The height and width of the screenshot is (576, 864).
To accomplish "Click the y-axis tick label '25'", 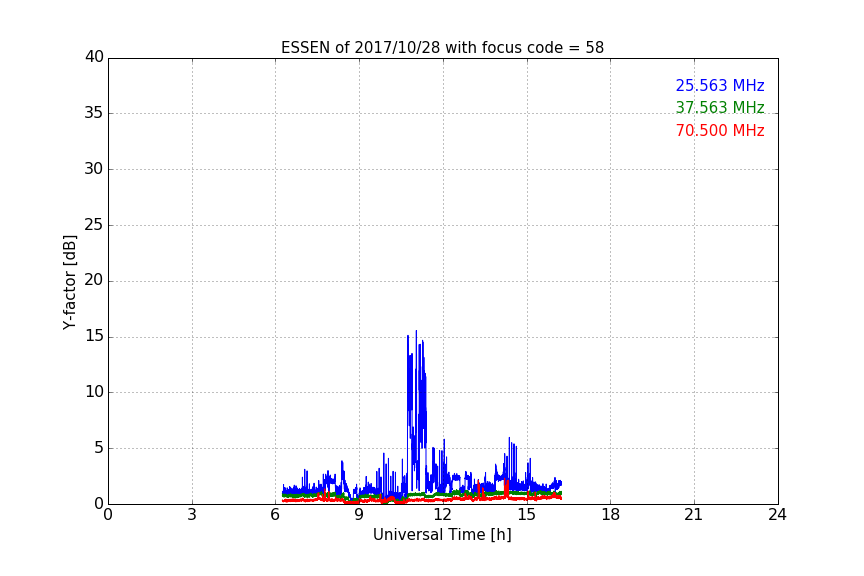I will (x=94, y=224).
